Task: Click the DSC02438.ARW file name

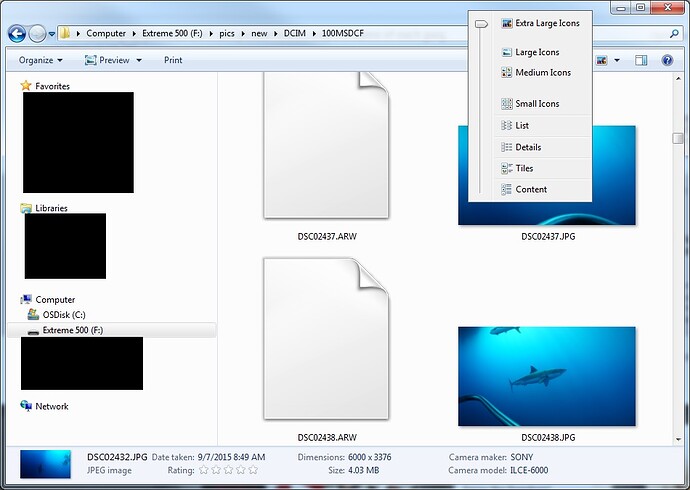Action: pos(327,438)
